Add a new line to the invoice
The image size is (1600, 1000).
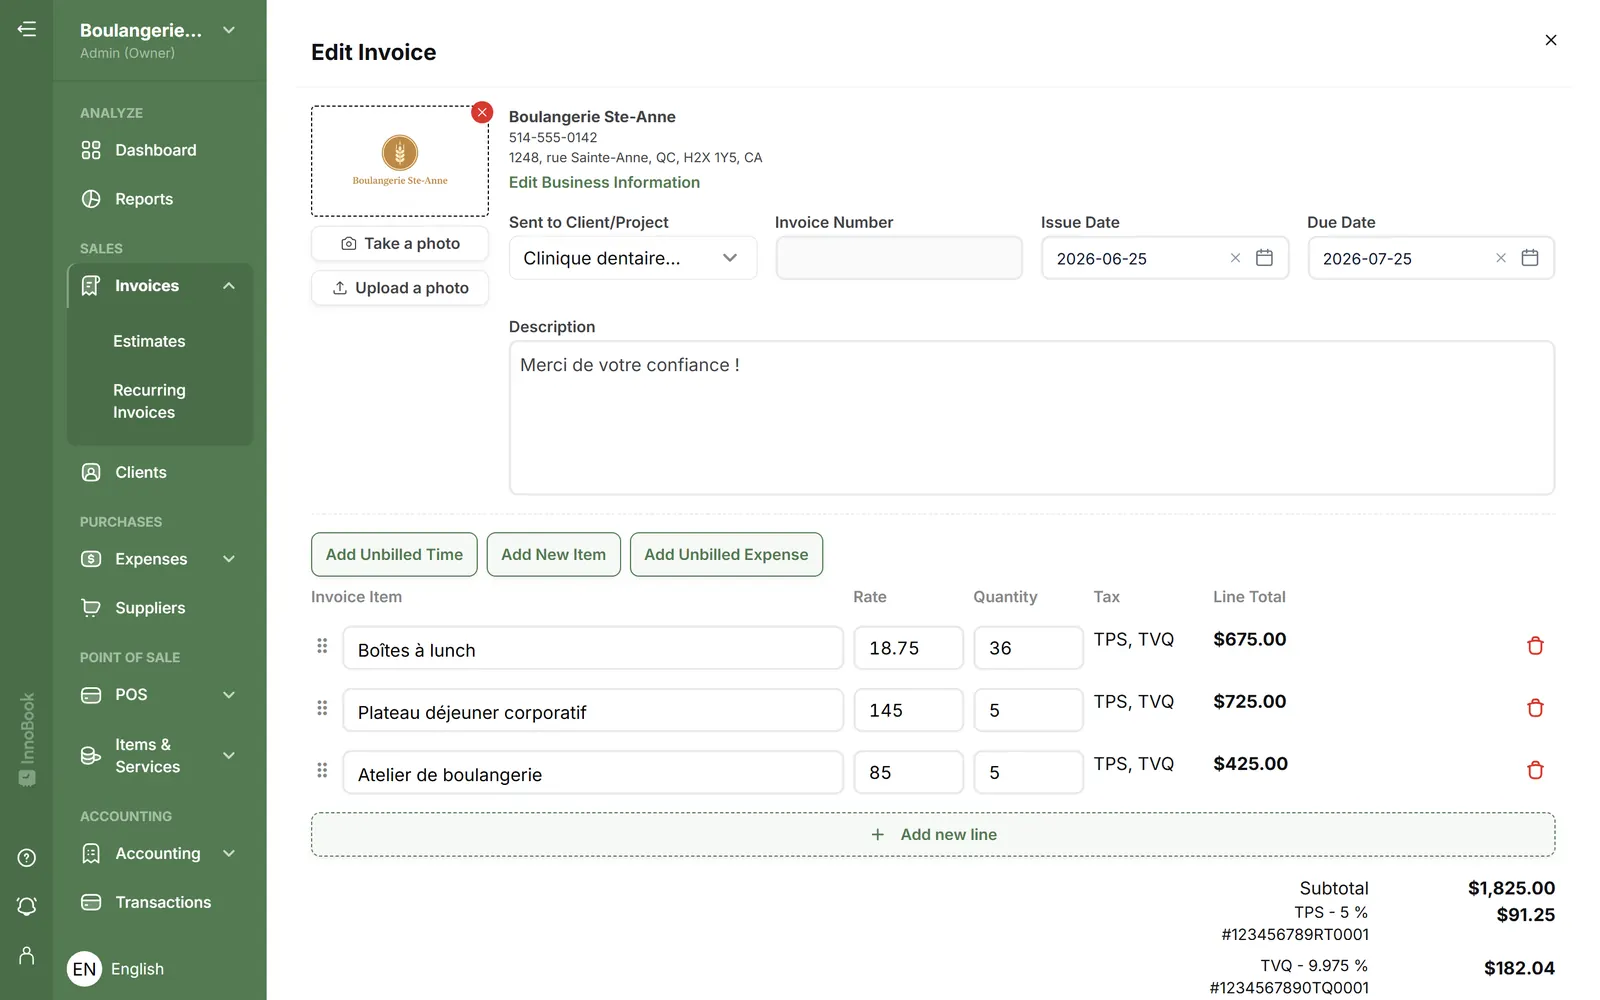933,834
